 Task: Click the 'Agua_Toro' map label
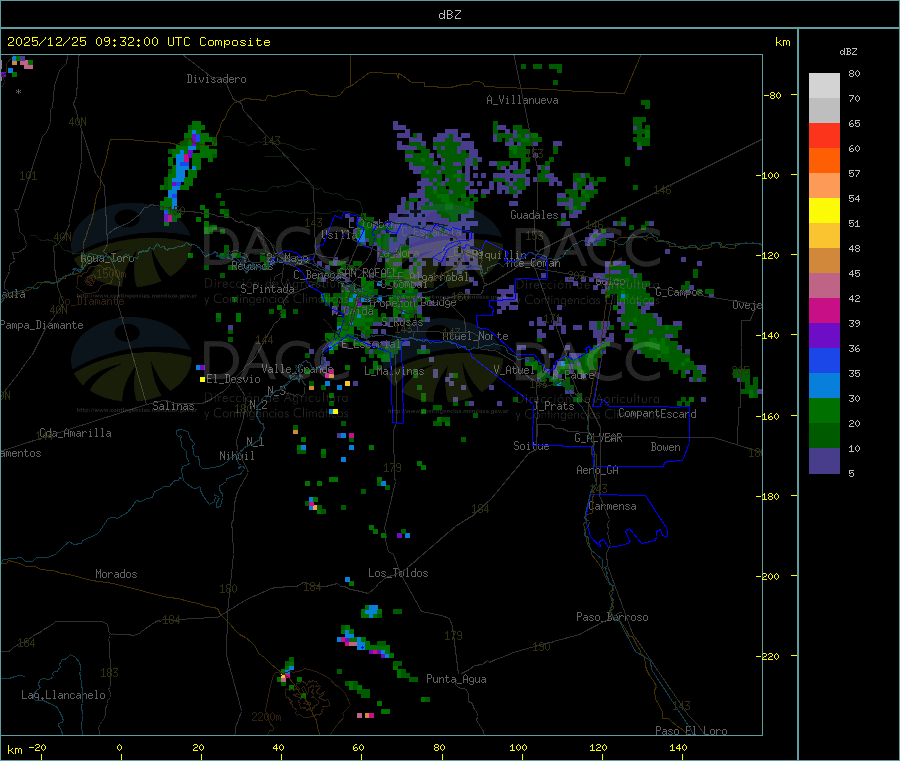pos(107,258)
